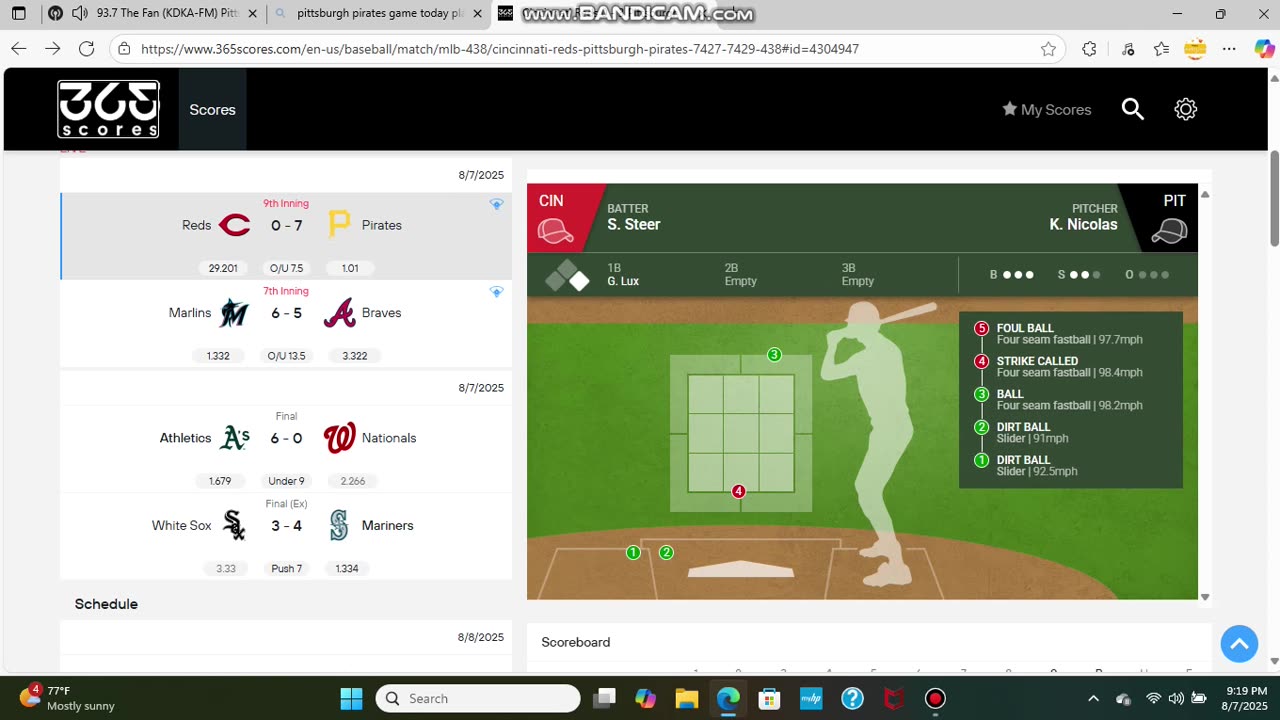Open browser settings and more menu
The image size is (1280, 720).
coord(1230,49)
